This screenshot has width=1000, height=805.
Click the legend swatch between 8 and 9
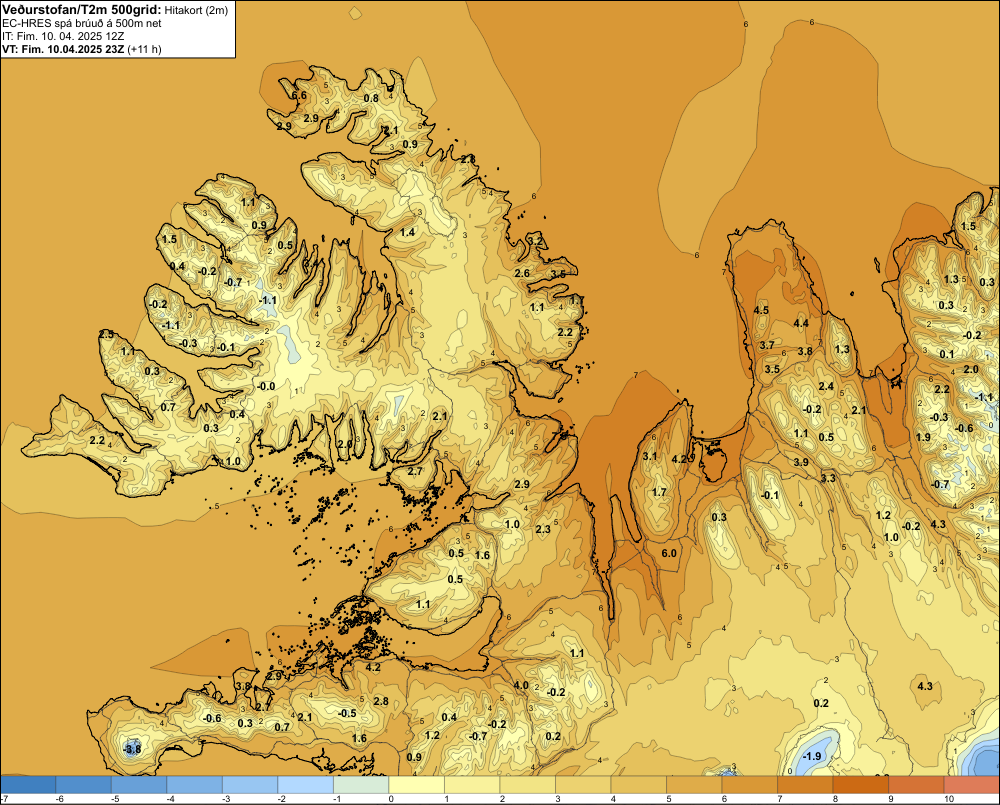(860, 785)
